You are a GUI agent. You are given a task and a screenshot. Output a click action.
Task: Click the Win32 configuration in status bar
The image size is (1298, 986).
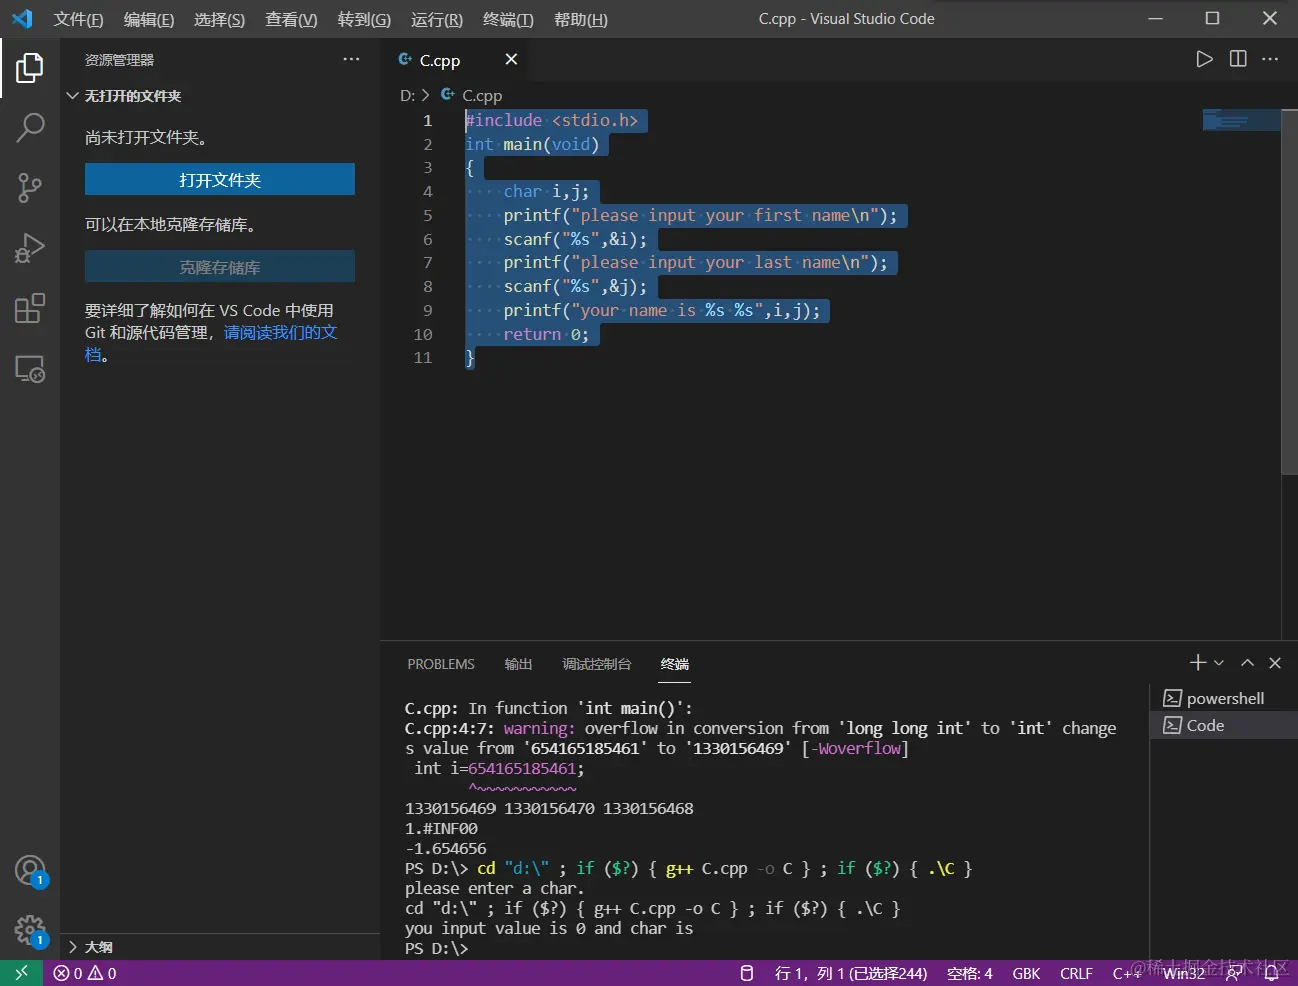(x=1184, y=973)
